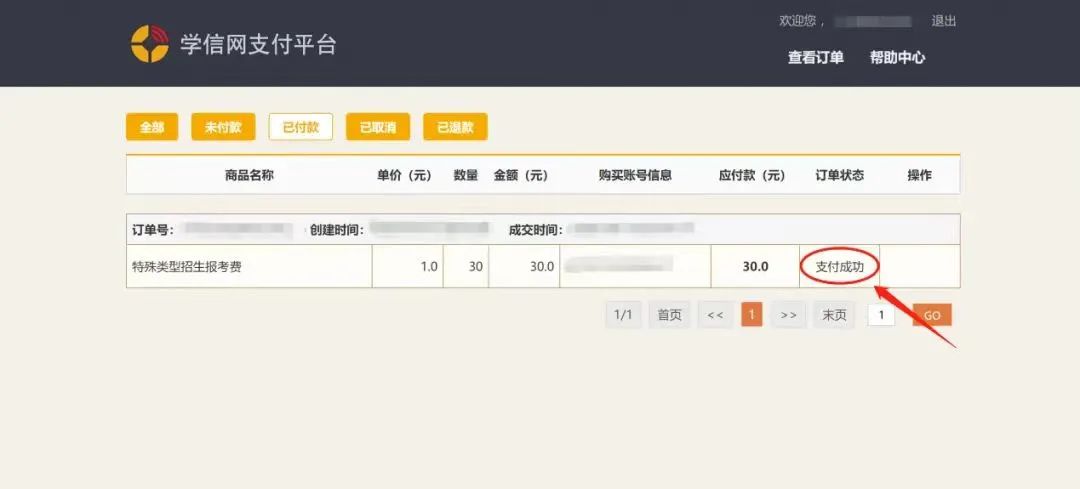Click the 学信网支付平台 title text
1080x489 pixels.
click(258, 44)
